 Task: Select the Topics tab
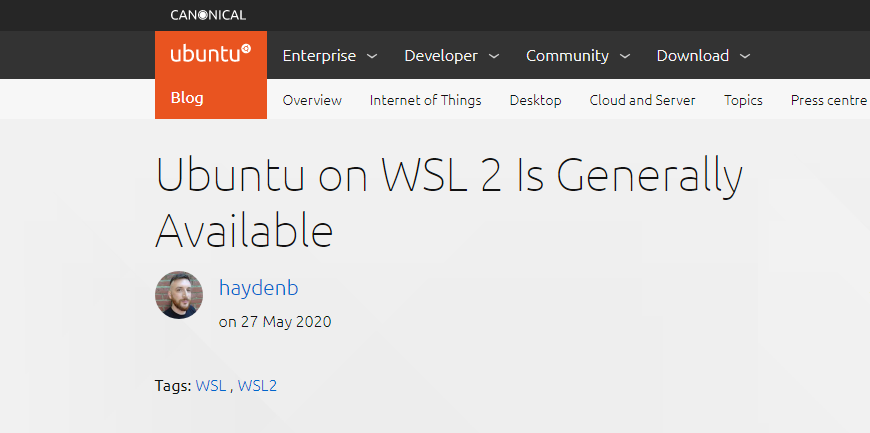point(743,100)
